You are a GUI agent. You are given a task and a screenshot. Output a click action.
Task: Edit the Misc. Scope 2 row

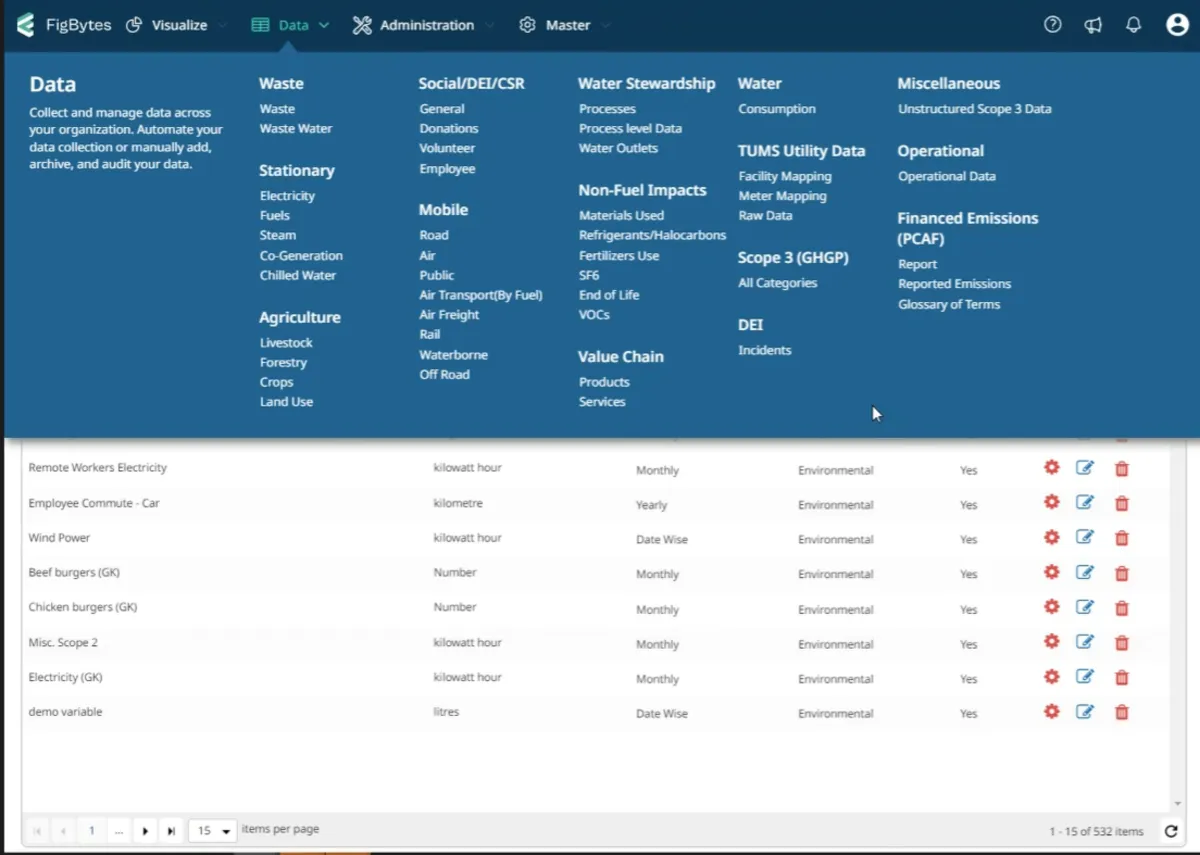click(x=1085, y=642)
